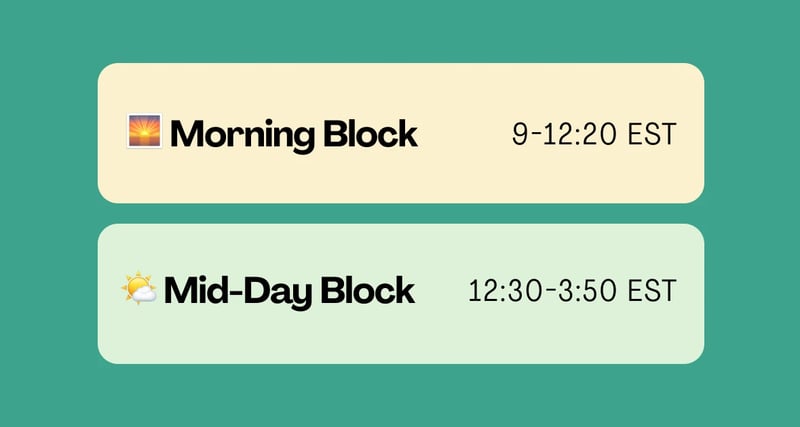This screenshot has height=427, width=800.
Task: Click the sun-behind-cloud icon beside Mid-Day Block
Action: 139,290
